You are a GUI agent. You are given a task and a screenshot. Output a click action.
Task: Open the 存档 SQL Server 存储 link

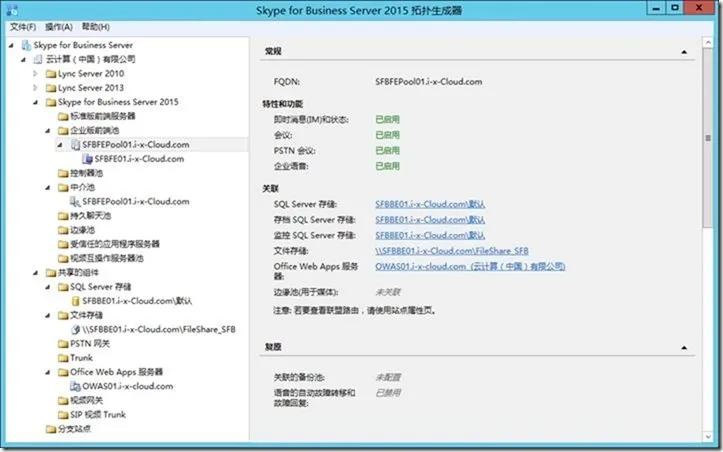tap(430, 220)
